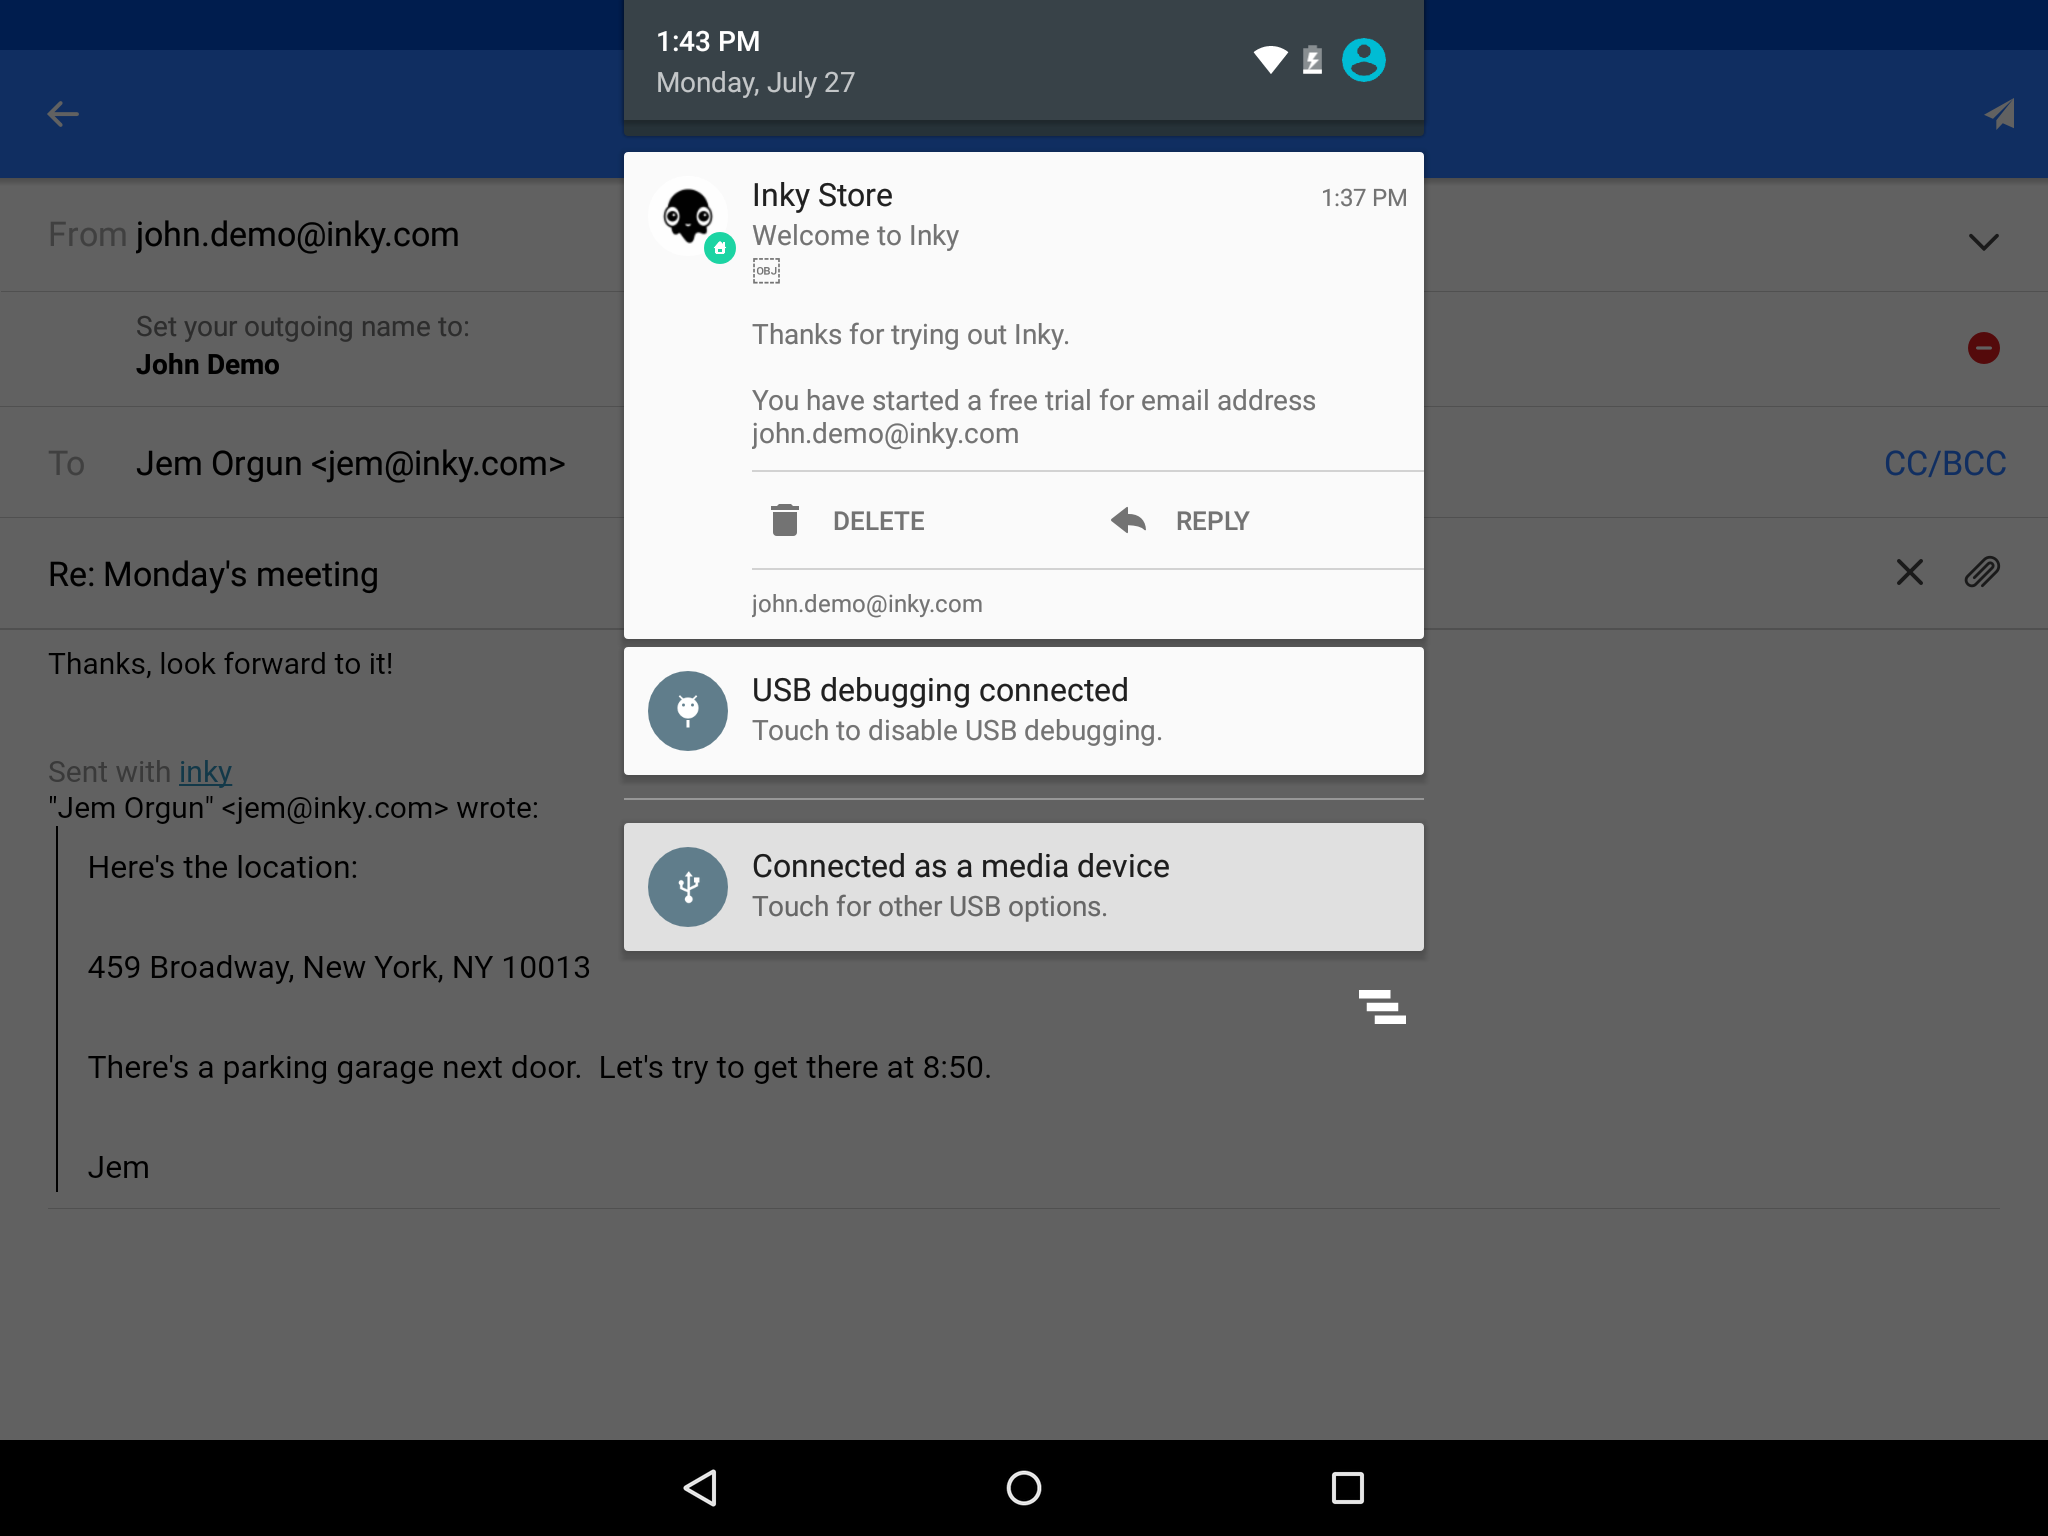Expand the From account dropdown chevron

1983,242
